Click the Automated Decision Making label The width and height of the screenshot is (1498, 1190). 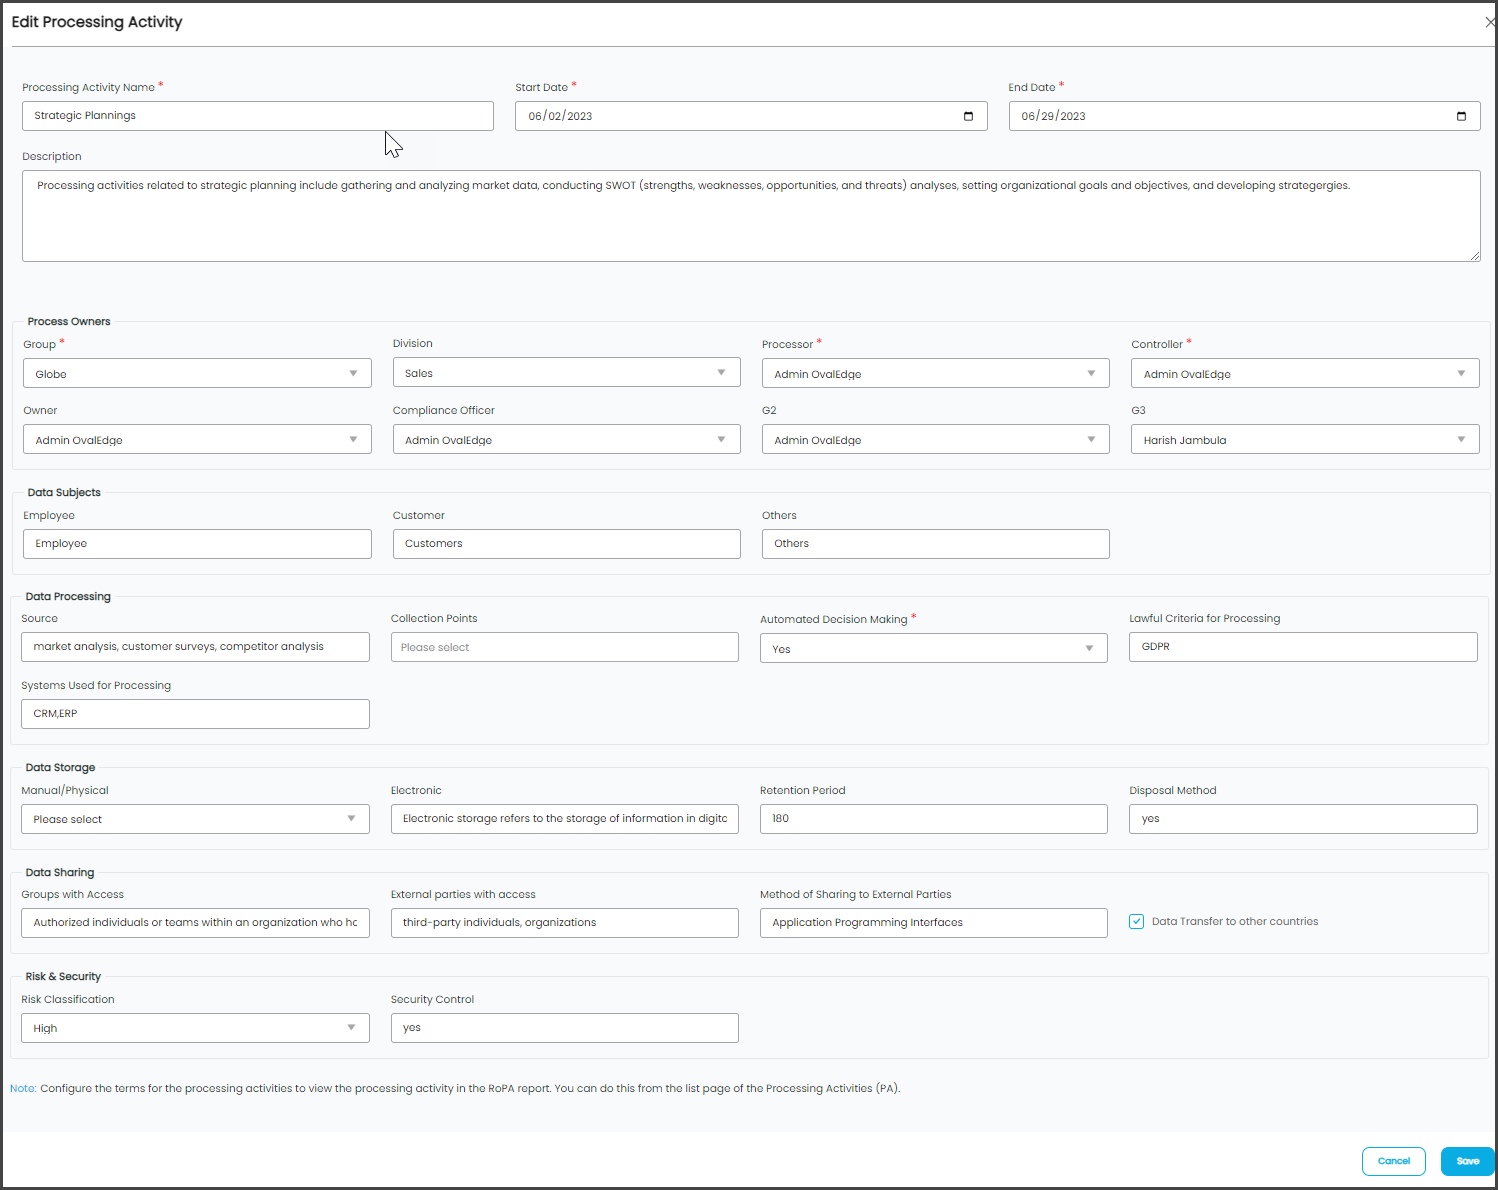[833, 619]
